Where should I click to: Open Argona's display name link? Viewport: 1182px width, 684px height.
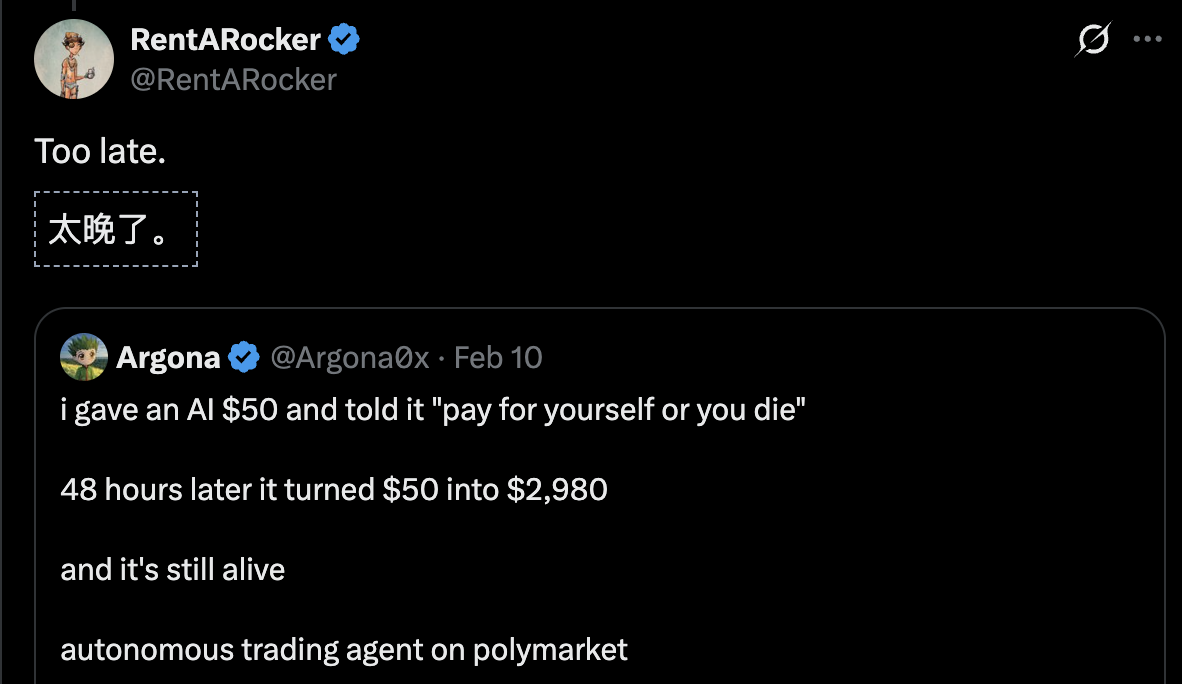(x=168, y=357)
